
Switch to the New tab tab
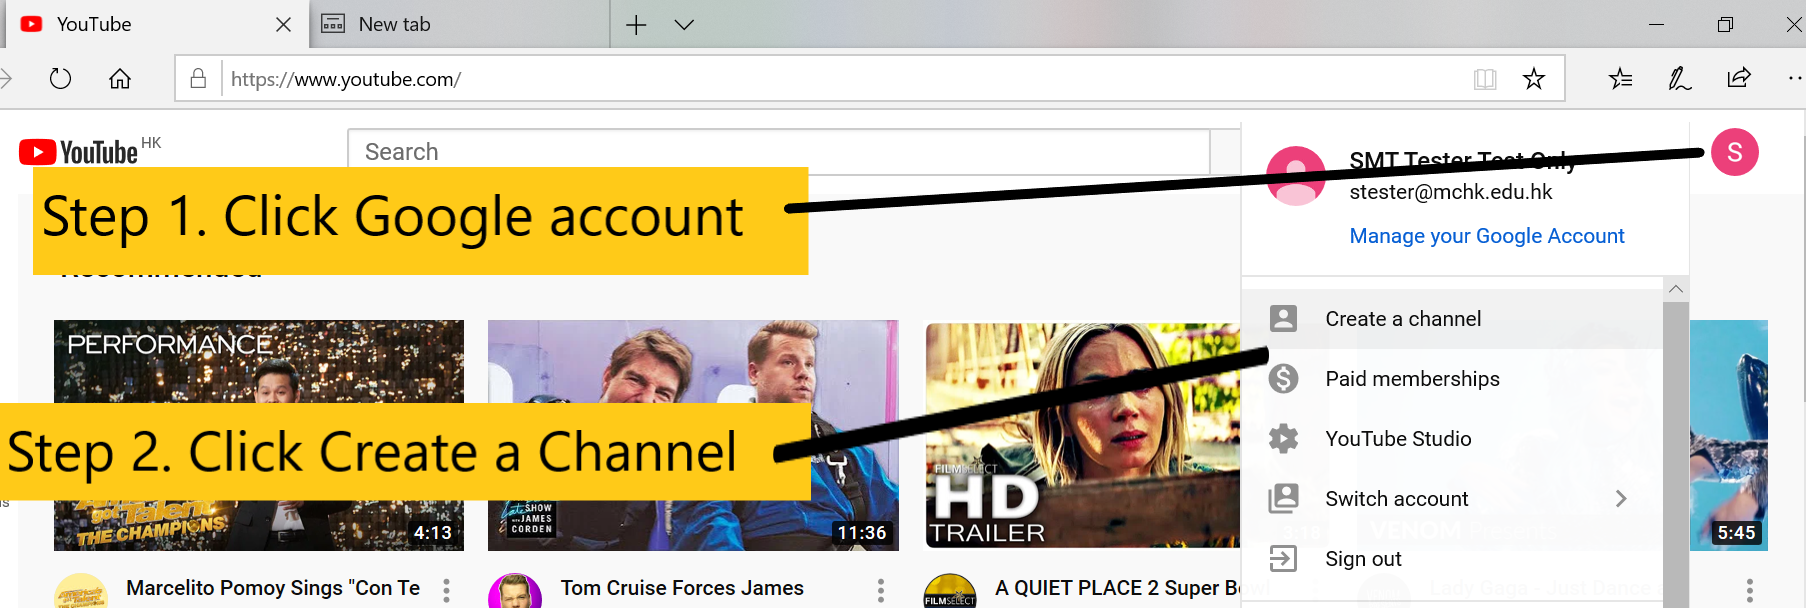click(x=460, y=24)
